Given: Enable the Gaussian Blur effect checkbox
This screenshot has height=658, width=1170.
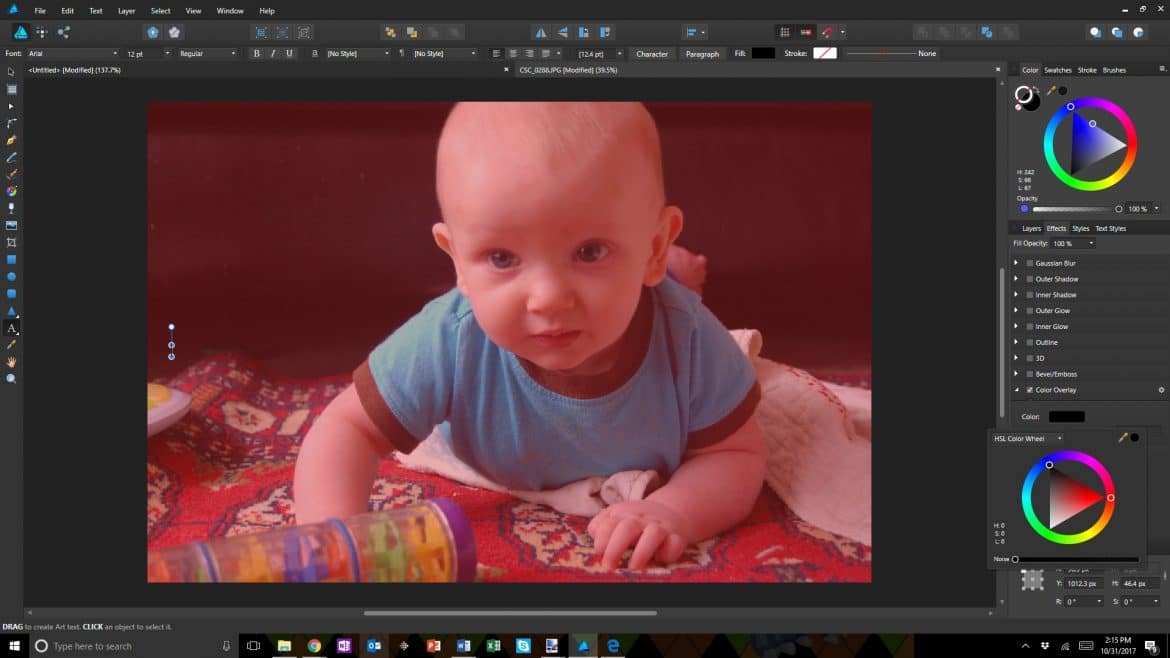Looking at the screenshot, I should pyautogui.click(x=1029, y=263).
